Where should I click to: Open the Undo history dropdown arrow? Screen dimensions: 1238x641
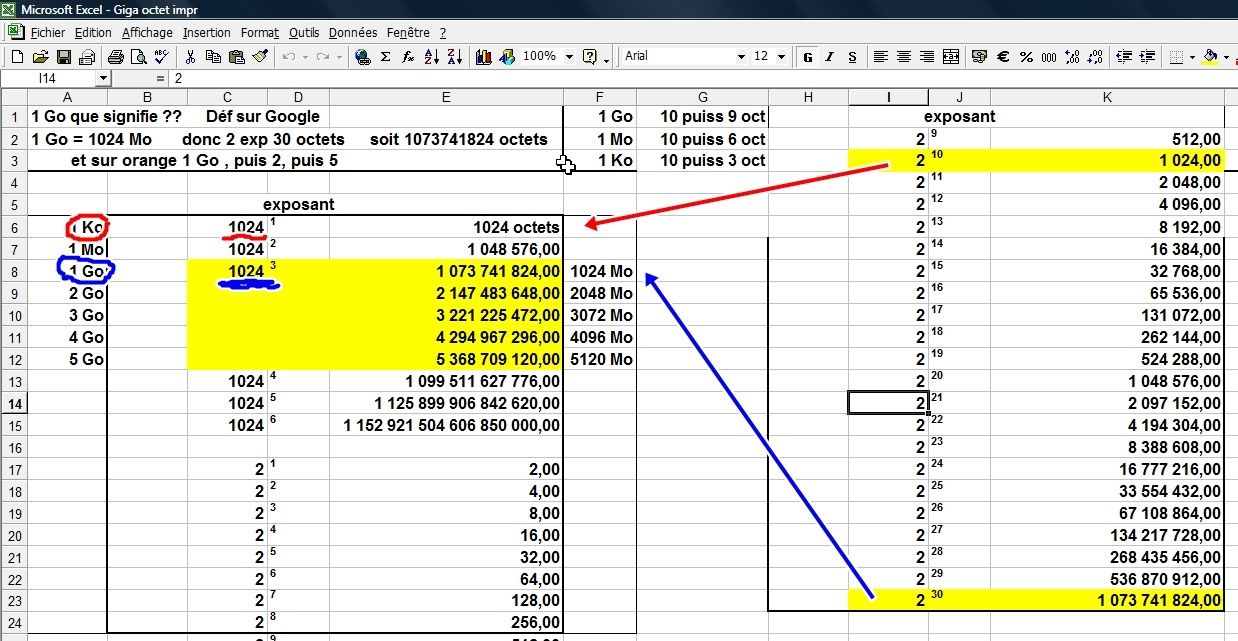[305, 57]
